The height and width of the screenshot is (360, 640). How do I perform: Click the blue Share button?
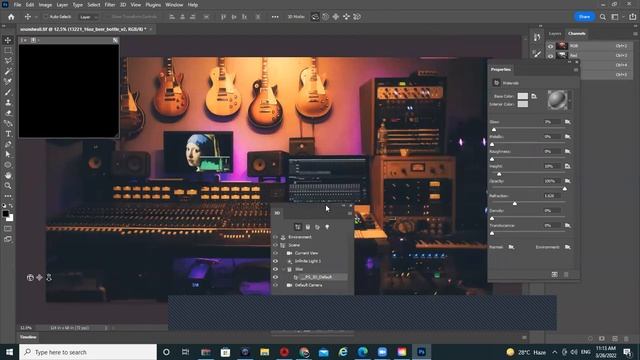click(x=584, y=17)
